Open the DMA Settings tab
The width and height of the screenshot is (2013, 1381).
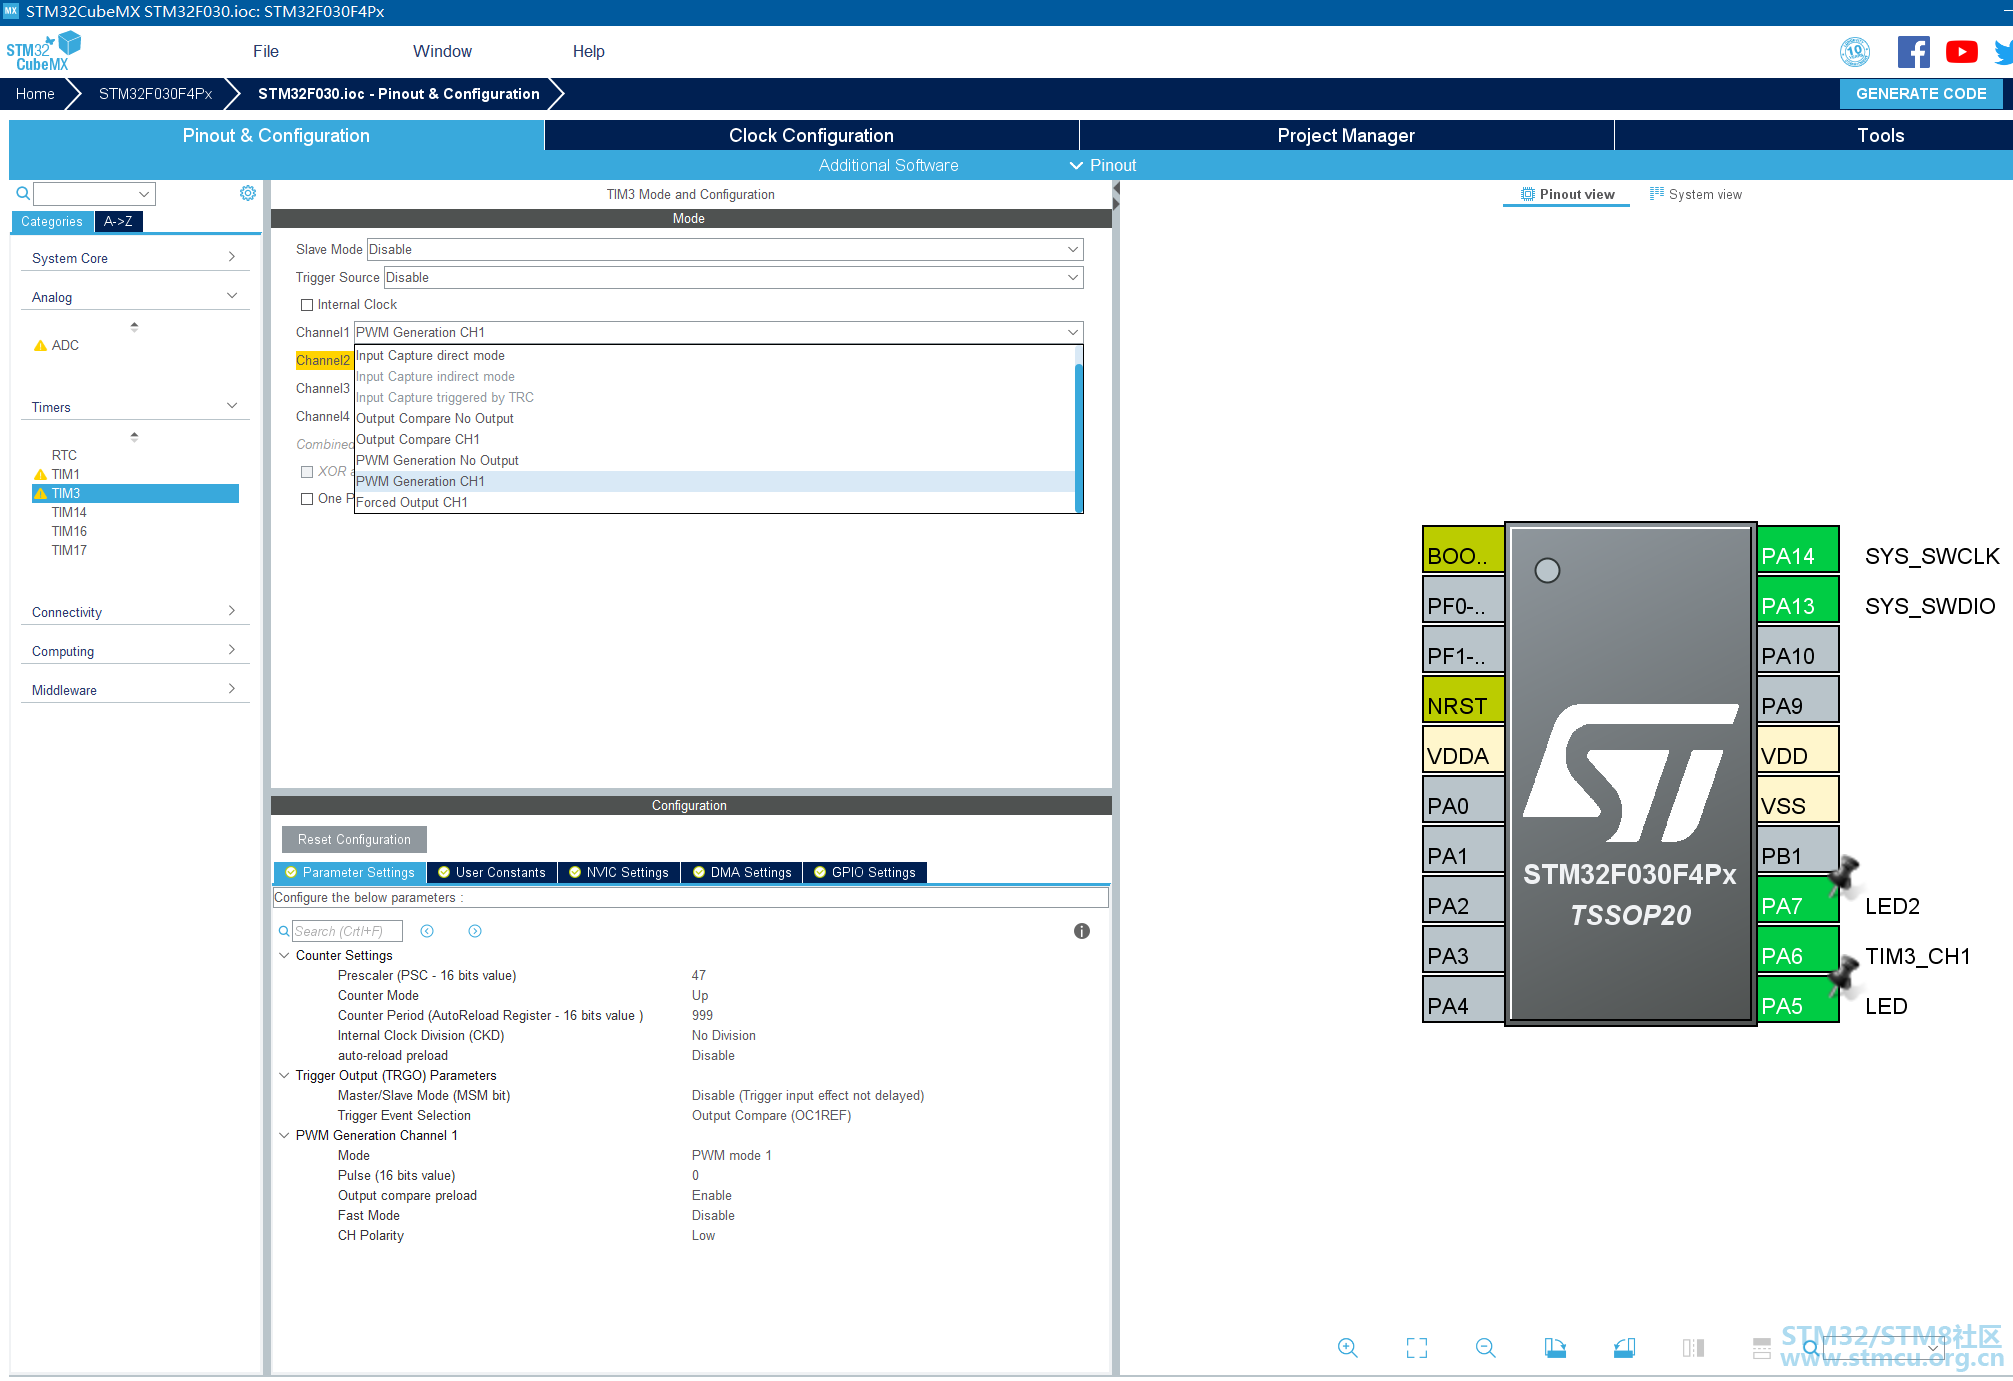pos(742,873)
